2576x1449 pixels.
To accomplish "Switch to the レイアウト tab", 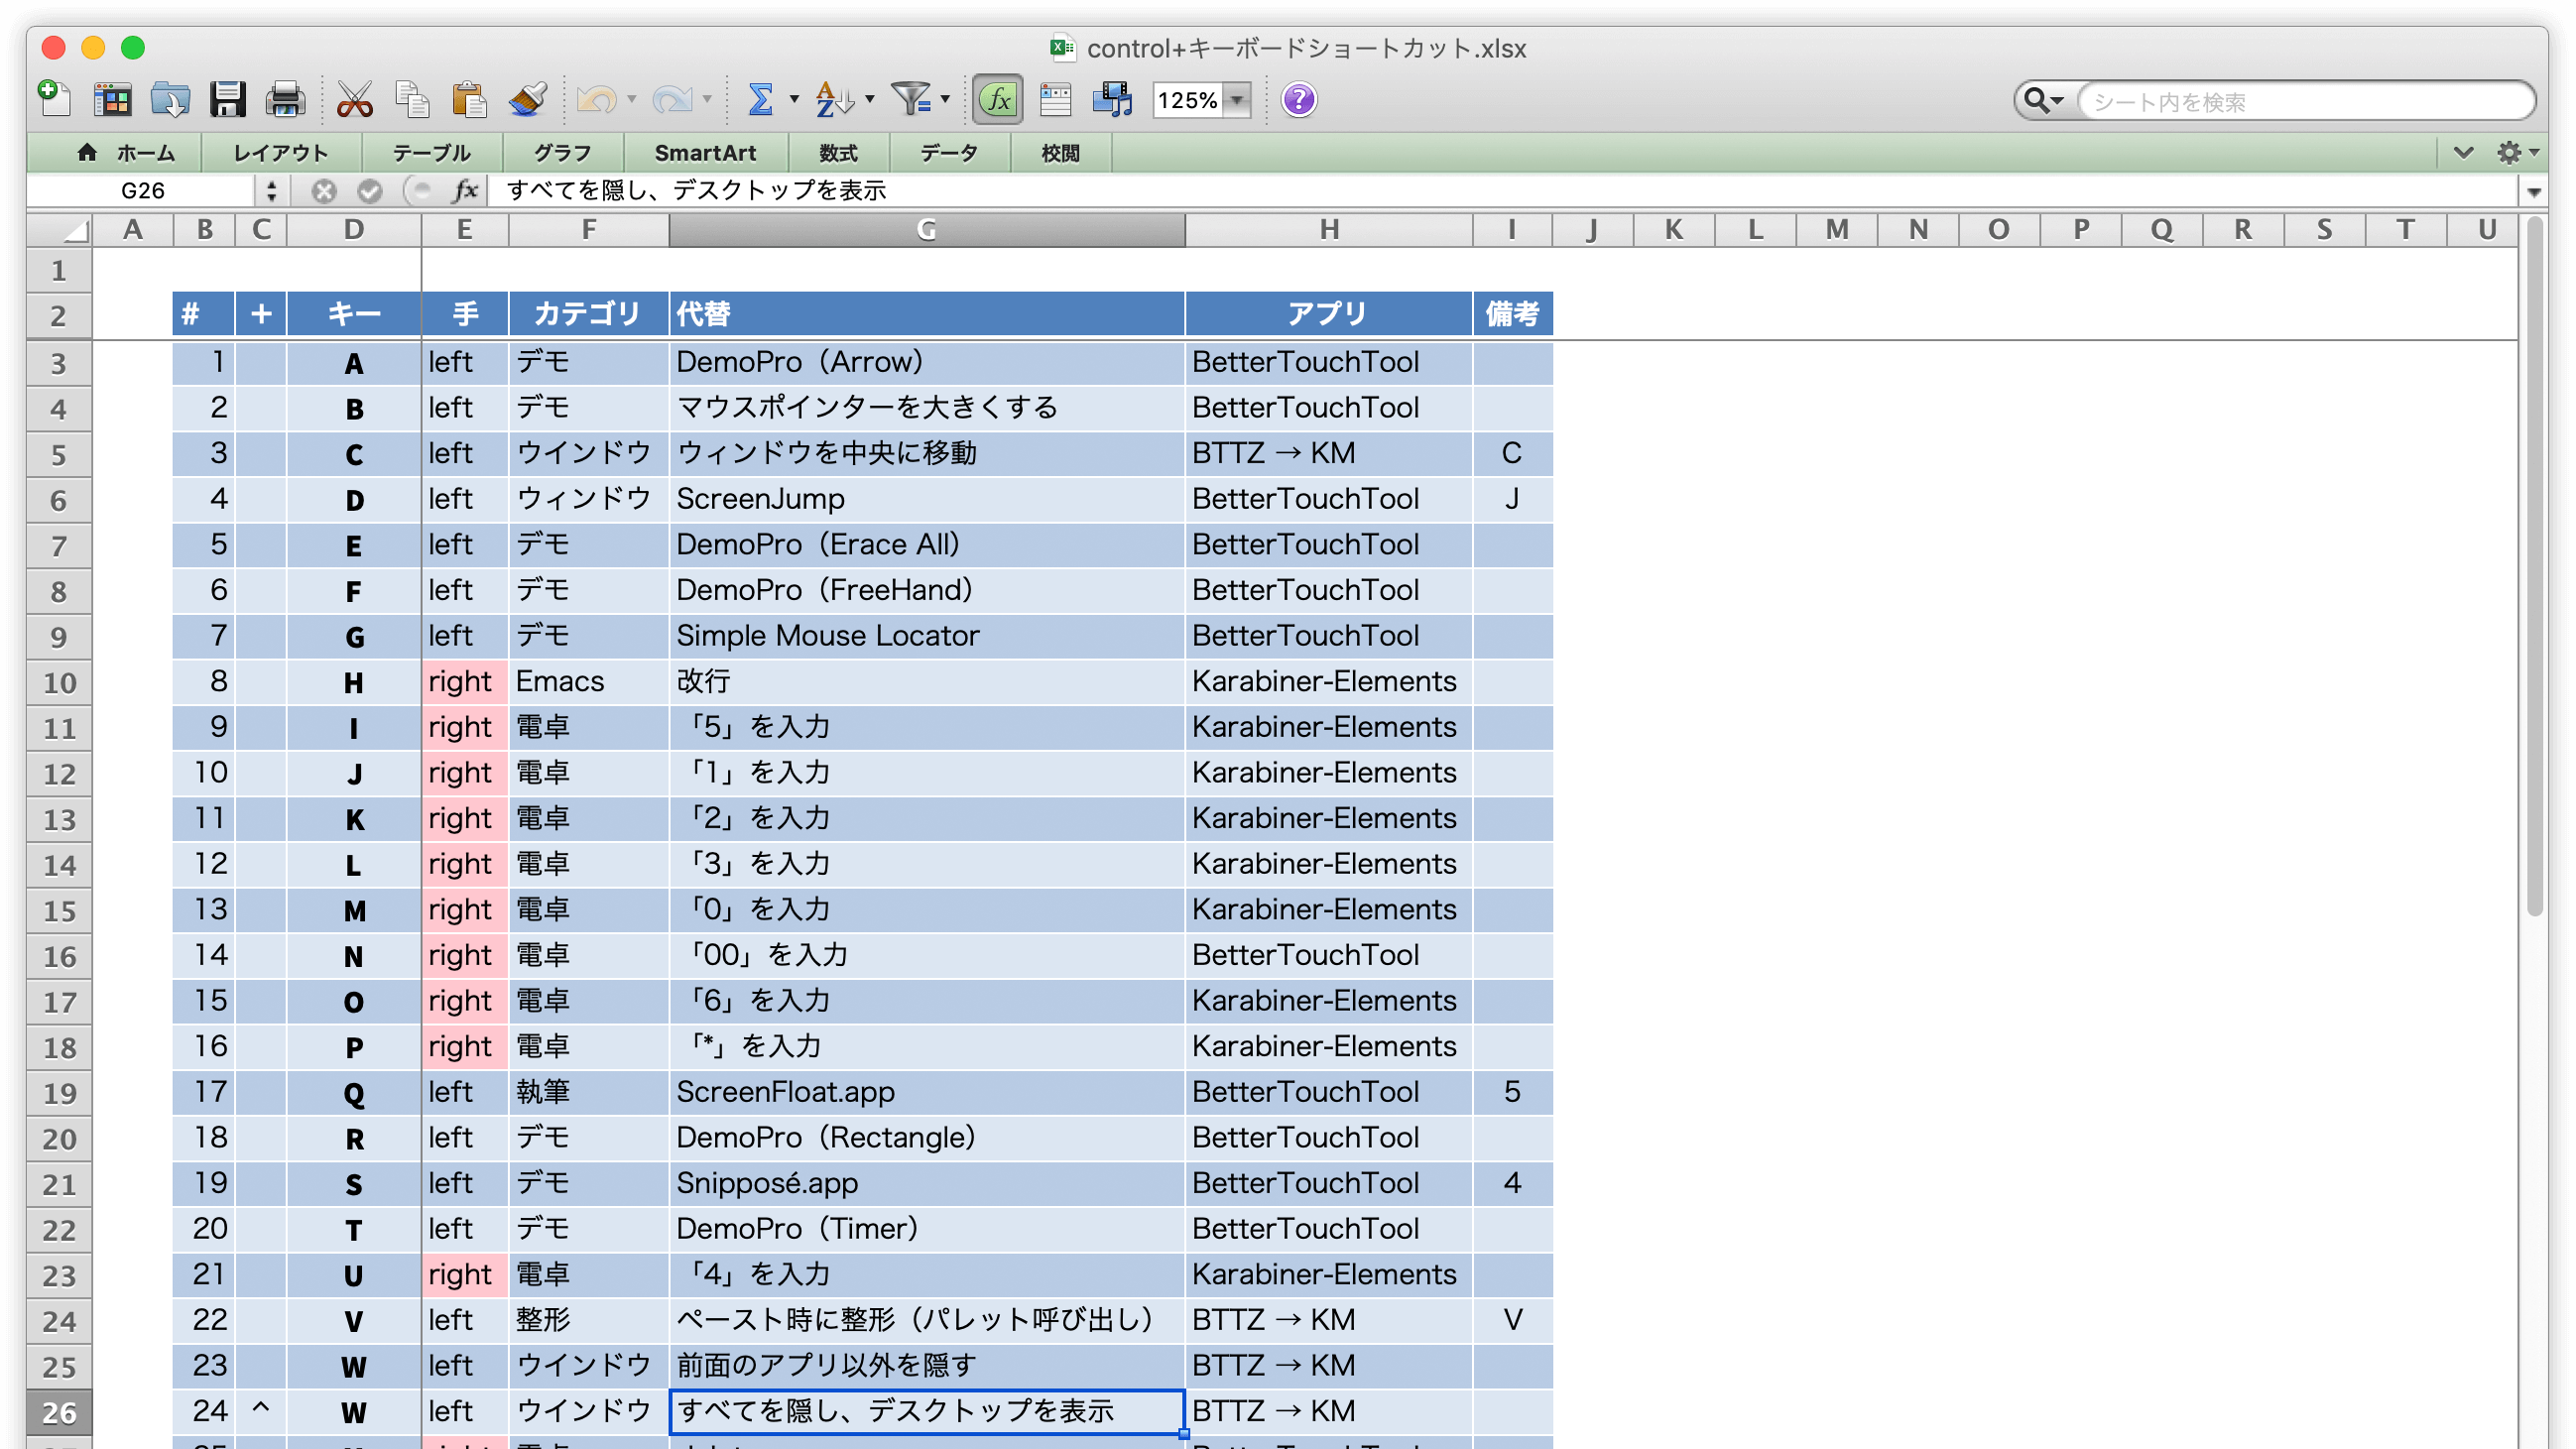I will tap(281, 153).
